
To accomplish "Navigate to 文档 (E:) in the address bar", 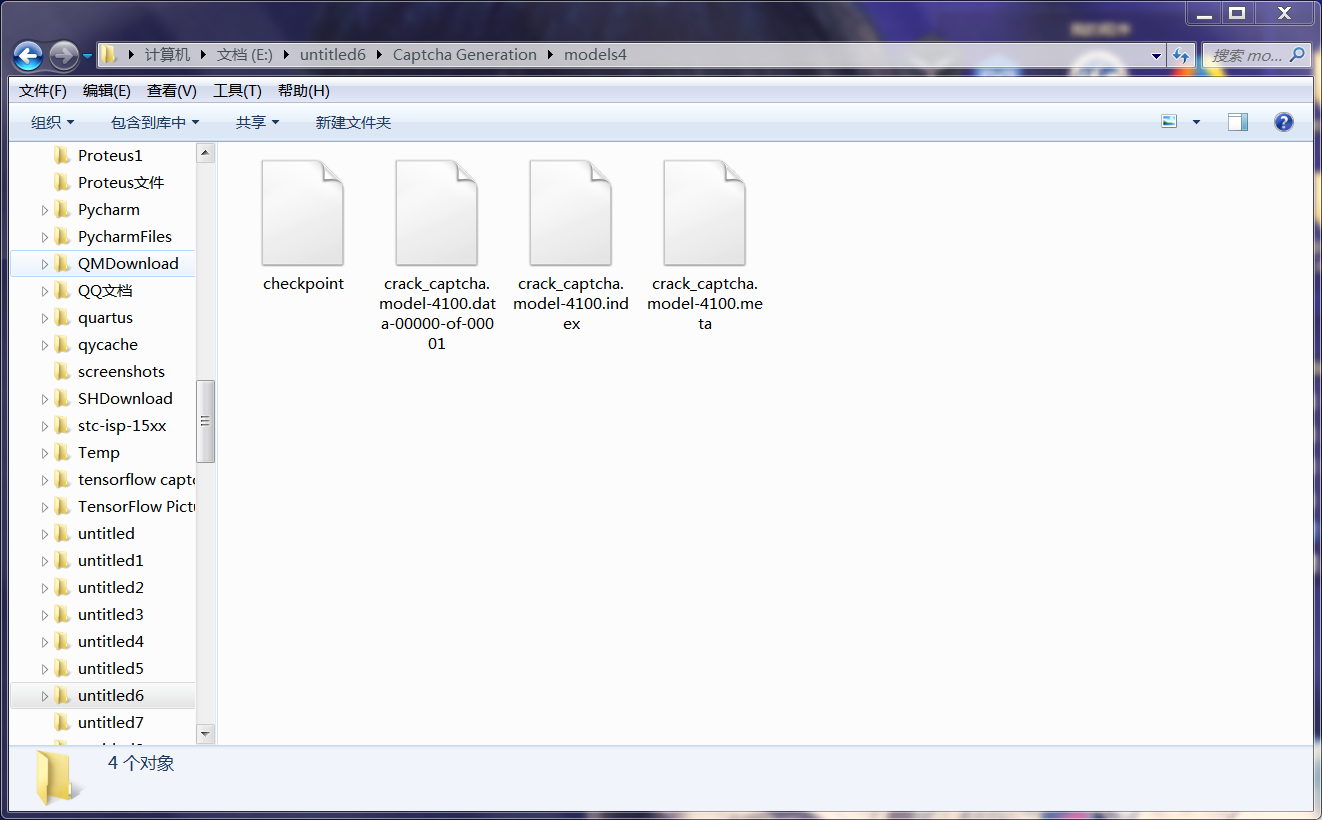I will 245,55.
